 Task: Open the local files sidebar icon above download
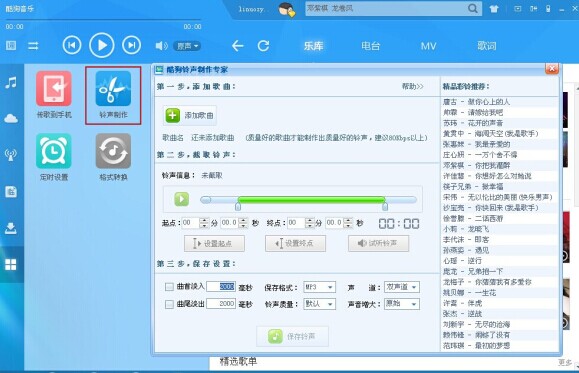[x=11, y=192]
